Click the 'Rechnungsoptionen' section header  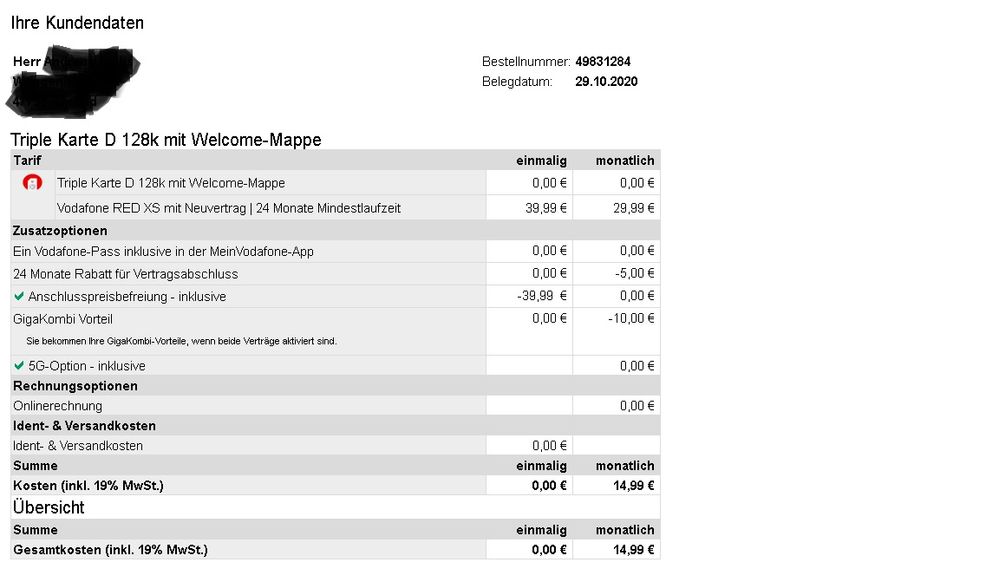tap(75, 386)
